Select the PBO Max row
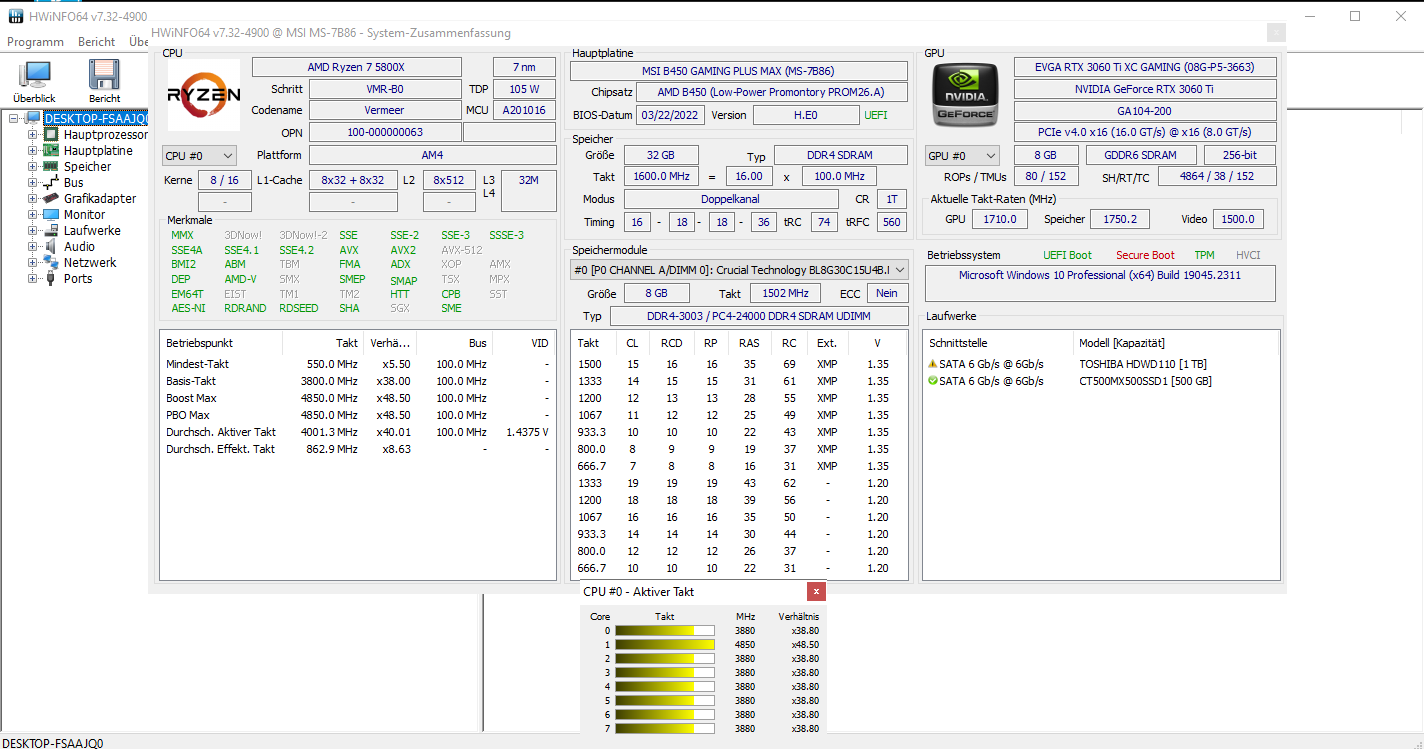 tap(357, 415)
